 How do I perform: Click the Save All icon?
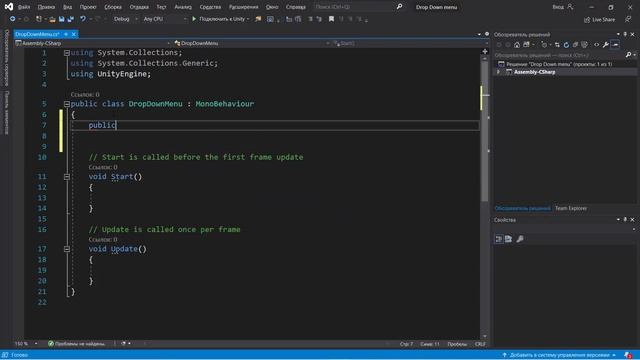tap(70, 19)
